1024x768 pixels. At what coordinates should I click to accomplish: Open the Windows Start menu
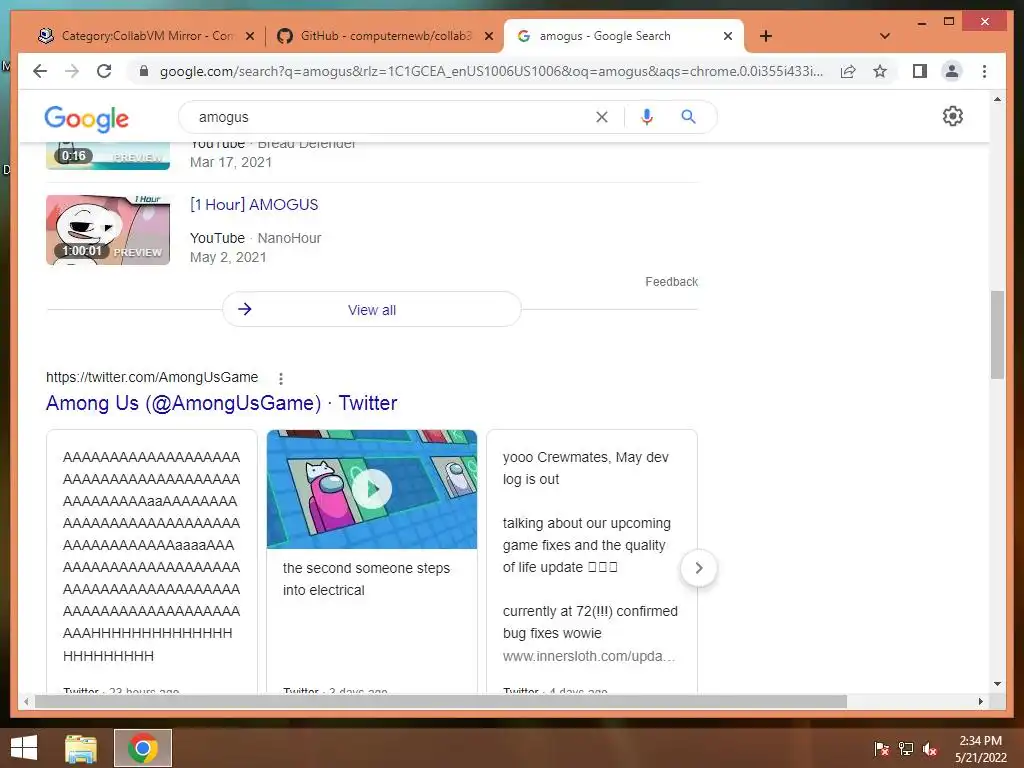24,748
